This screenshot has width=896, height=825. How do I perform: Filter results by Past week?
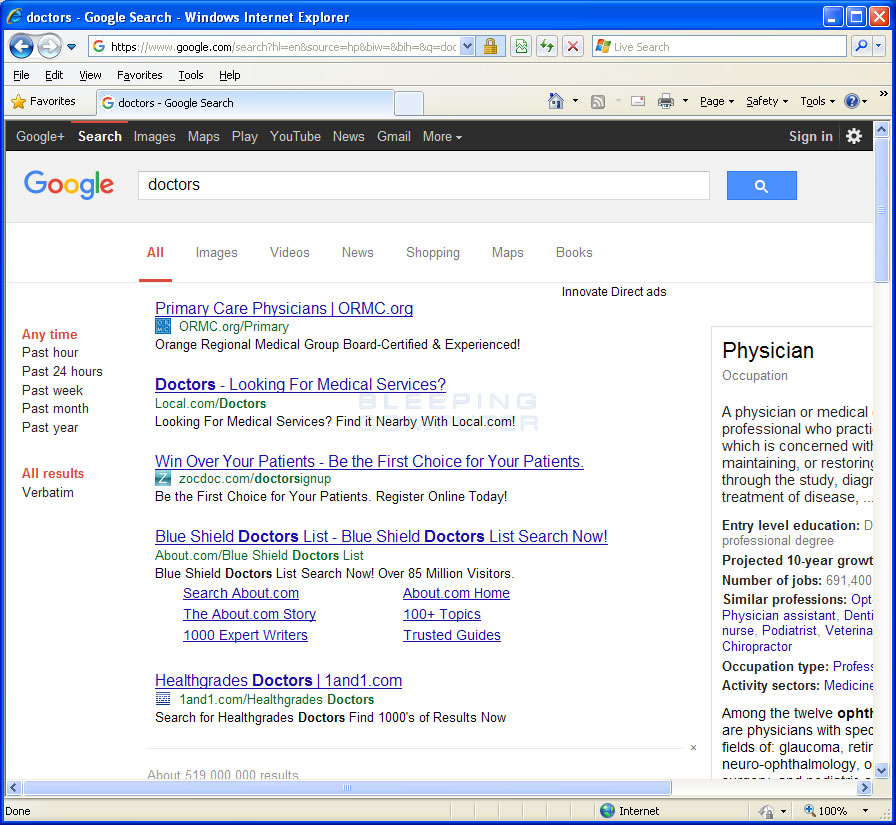[52, 390]
